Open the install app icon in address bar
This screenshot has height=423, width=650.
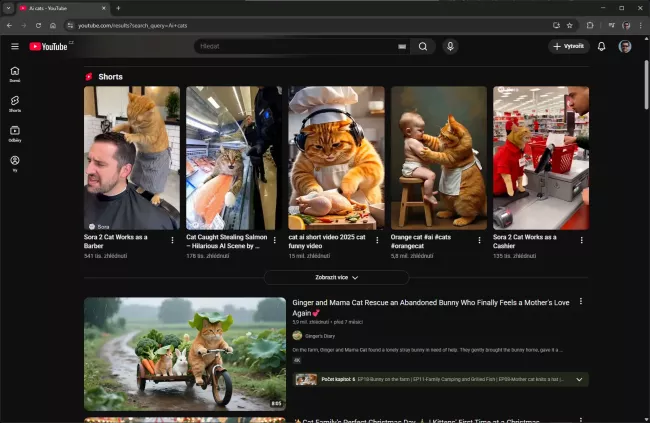[x=556, y=25]
